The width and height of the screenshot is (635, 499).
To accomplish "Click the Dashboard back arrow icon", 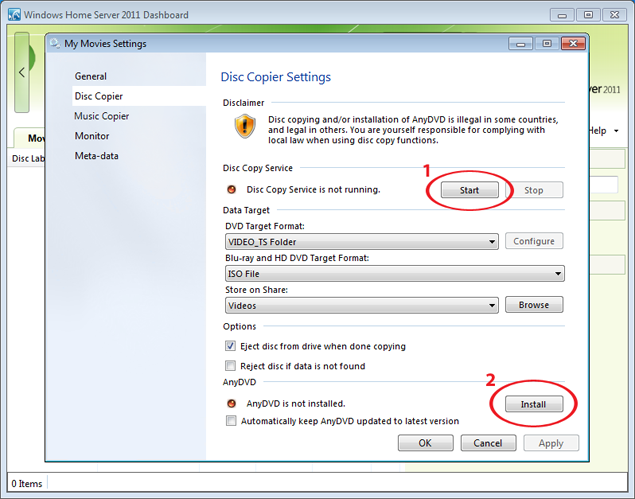I will click(23, 73).
